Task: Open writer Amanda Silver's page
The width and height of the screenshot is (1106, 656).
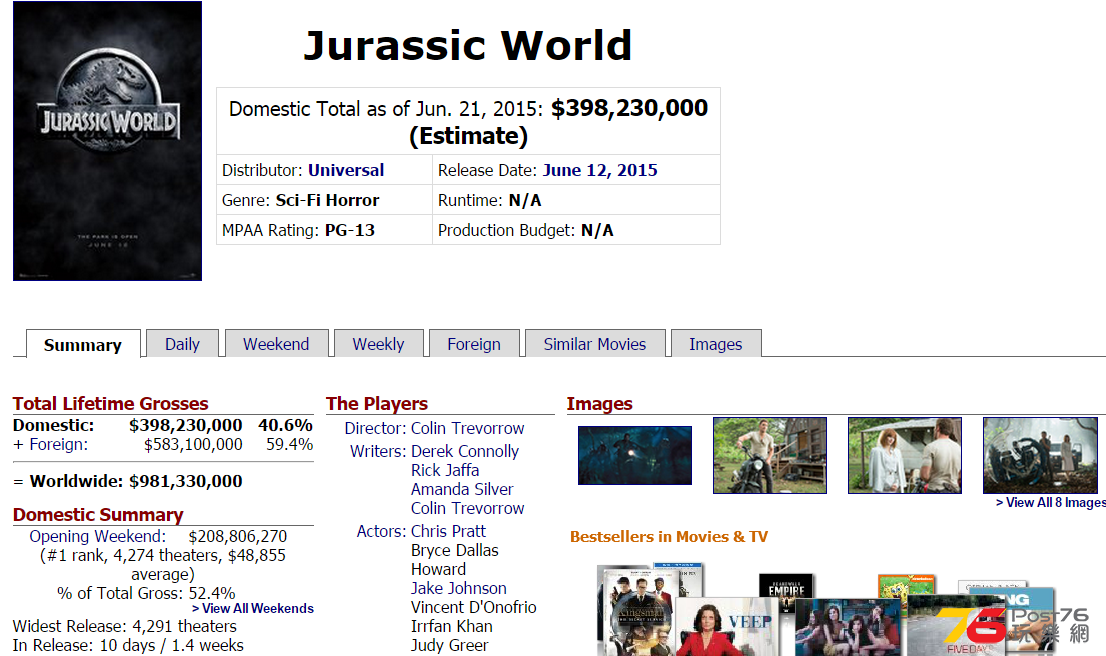Action: click(462, 489)
